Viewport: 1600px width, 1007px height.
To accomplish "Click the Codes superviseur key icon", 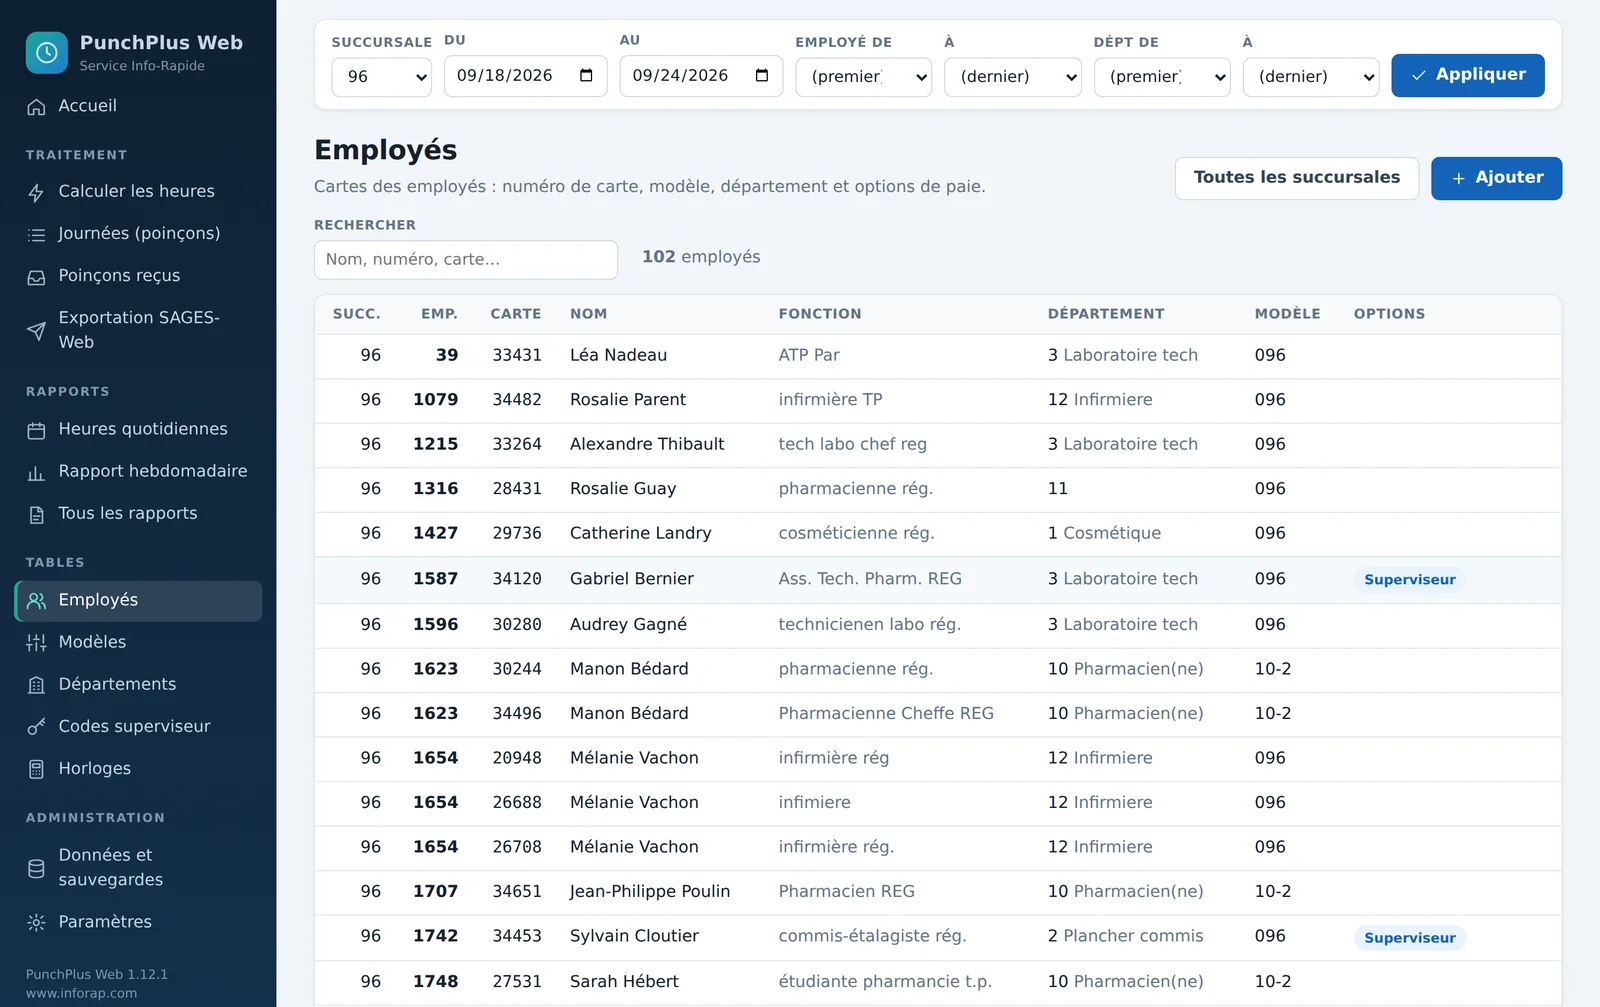I will click(x=36, y=727).
